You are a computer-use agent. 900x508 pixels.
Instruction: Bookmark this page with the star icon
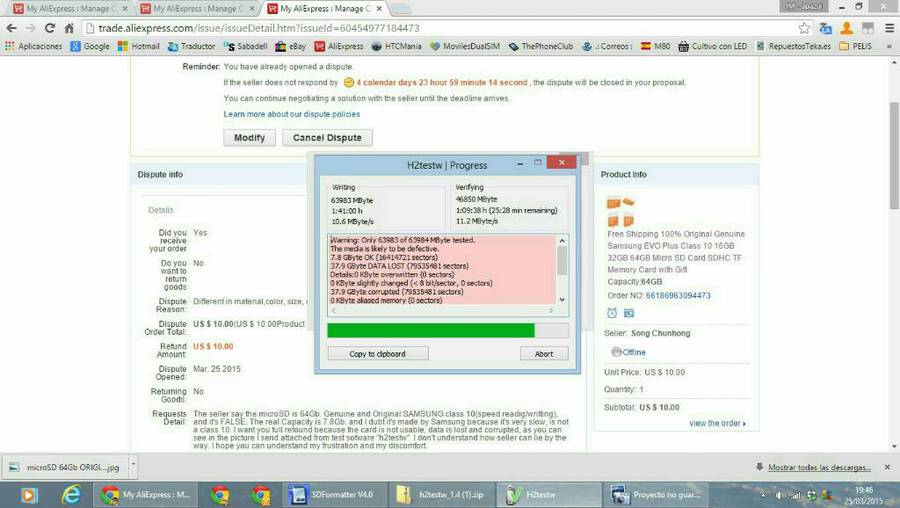(x=805, y=28)
